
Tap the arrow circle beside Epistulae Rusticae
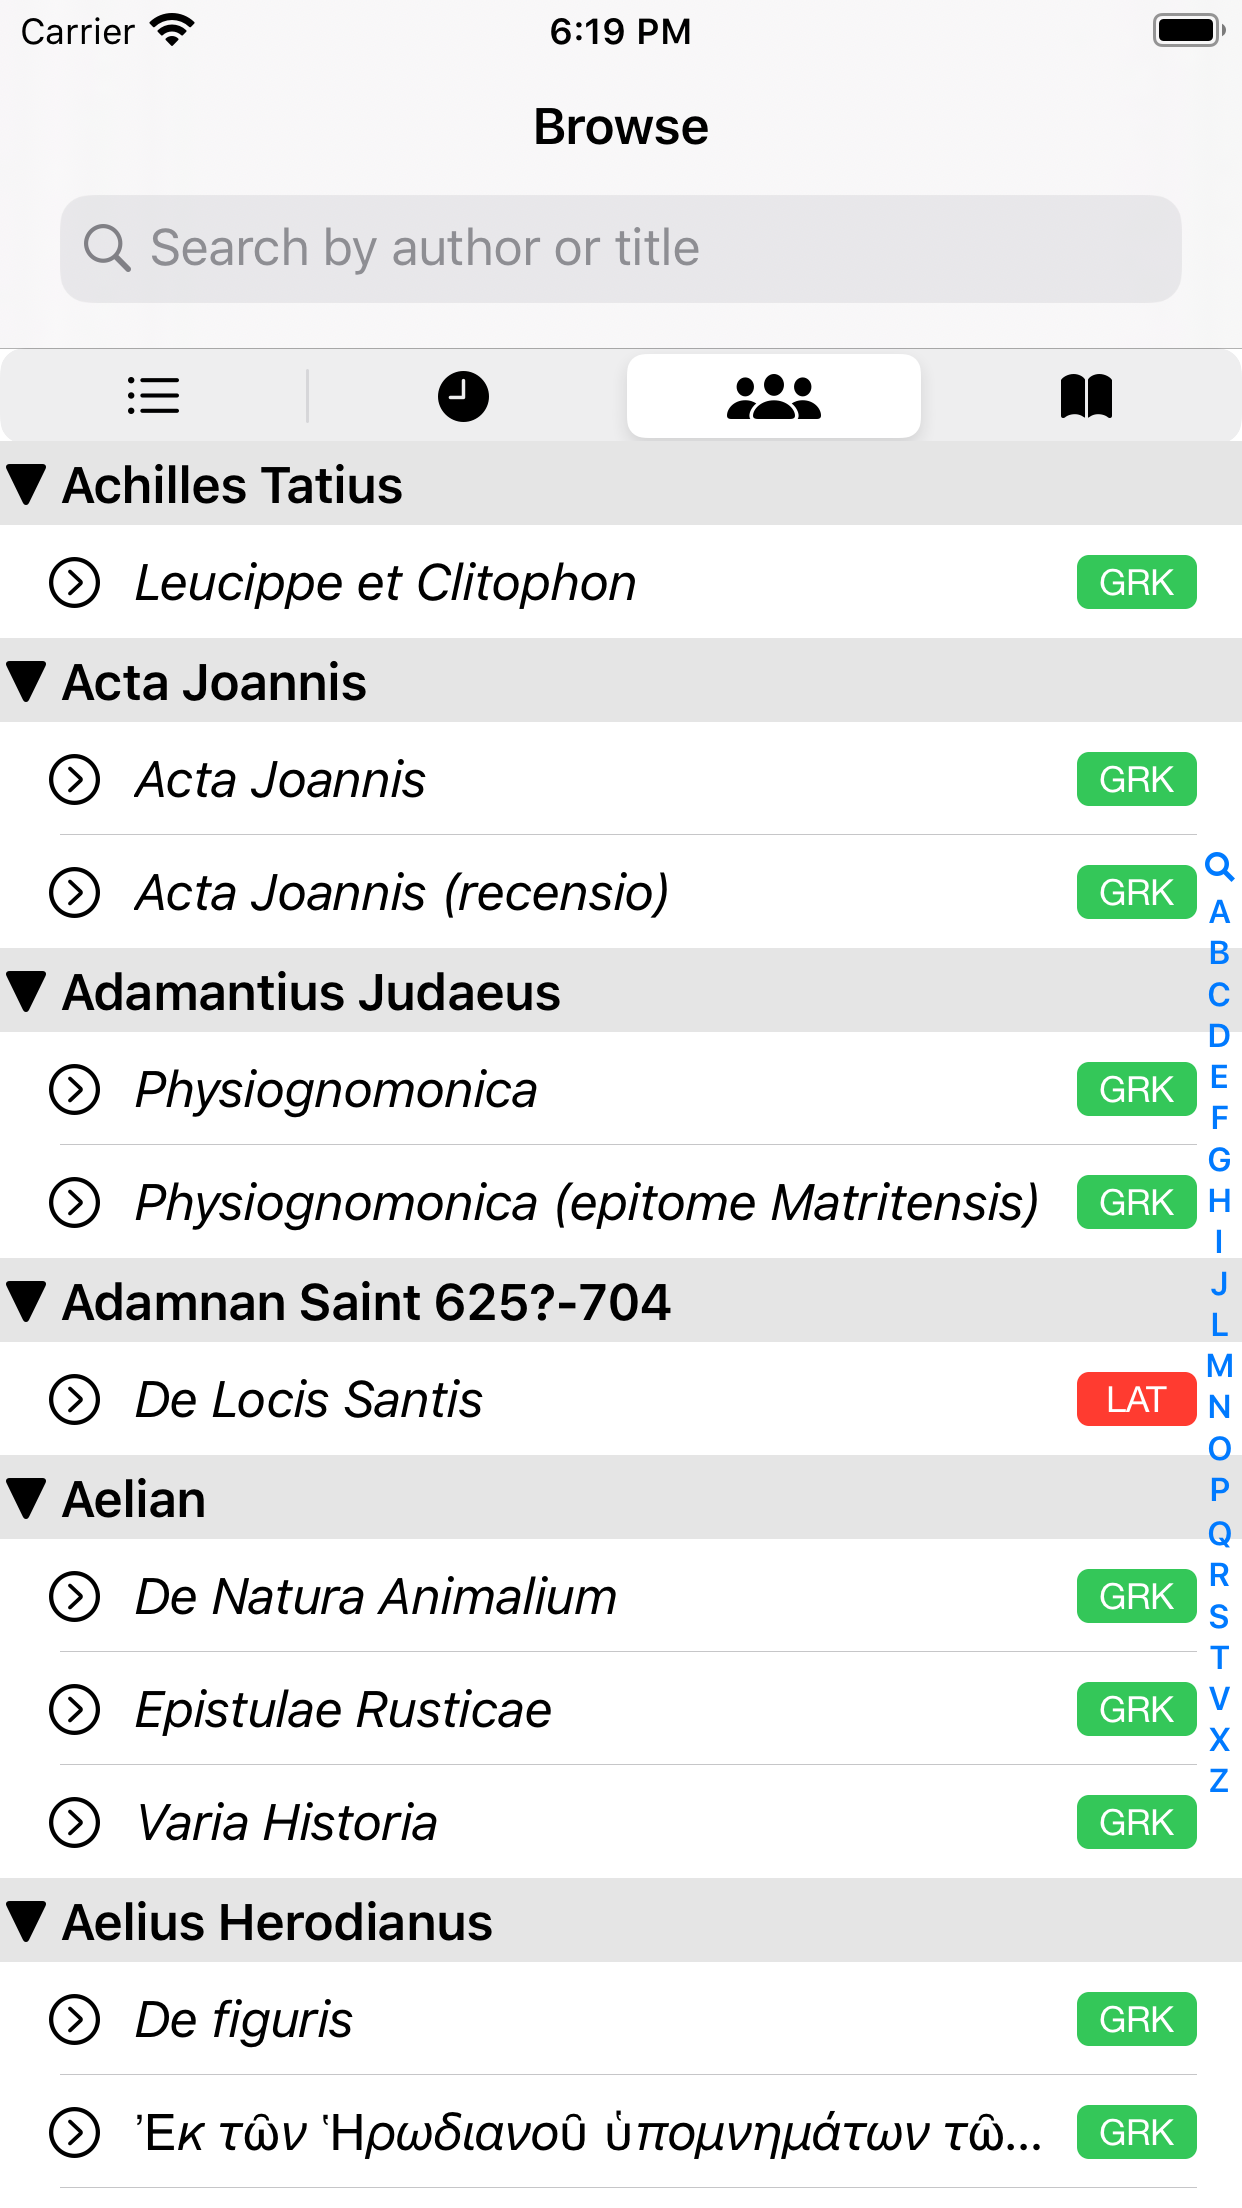(75, 1709)
